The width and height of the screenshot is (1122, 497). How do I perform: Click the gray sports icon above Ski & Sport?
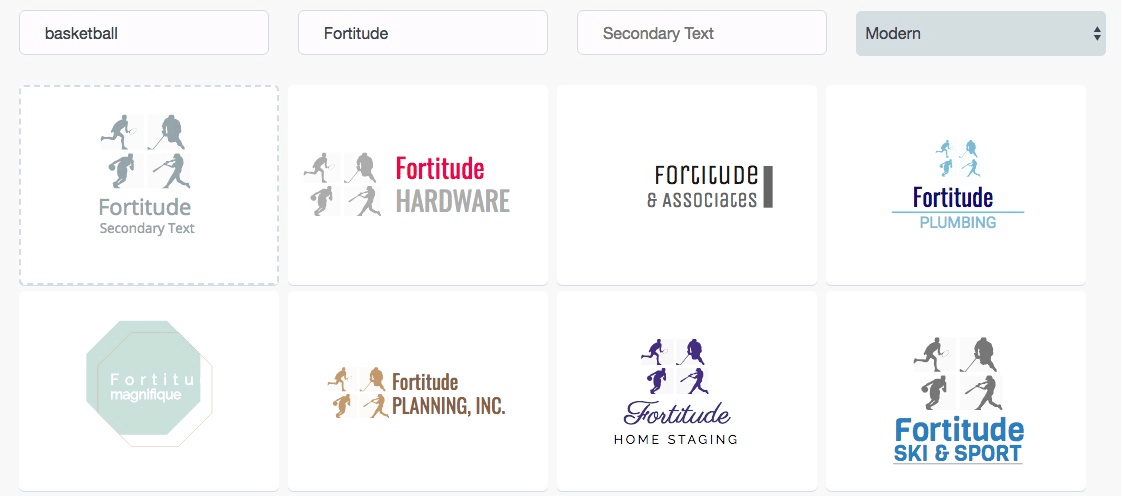[x=958, y=373]
